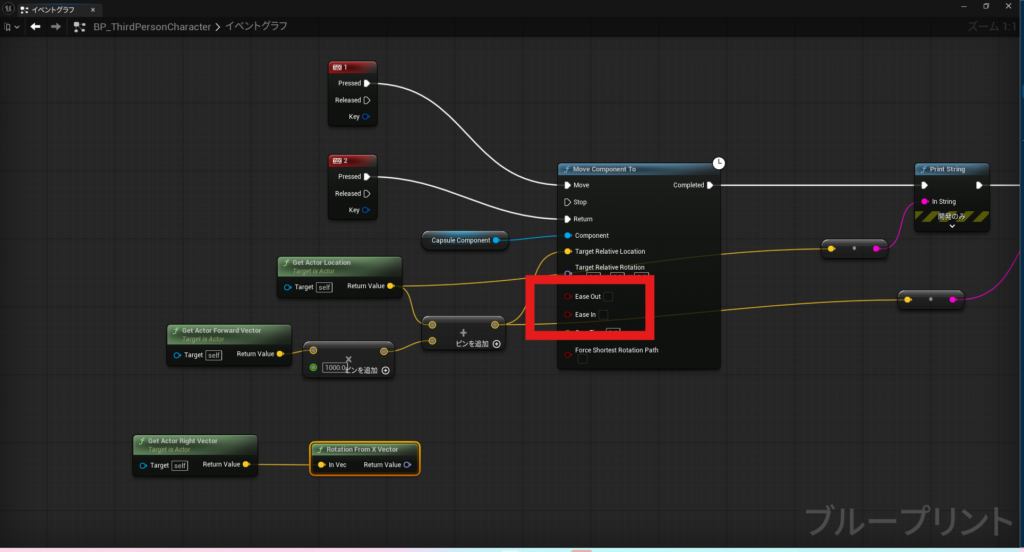Image resolution: width=1024 pixels, height=552 pixels.
Task: Click the Return Value pin of Rotation From X Vector
Action: pos(407,465)
